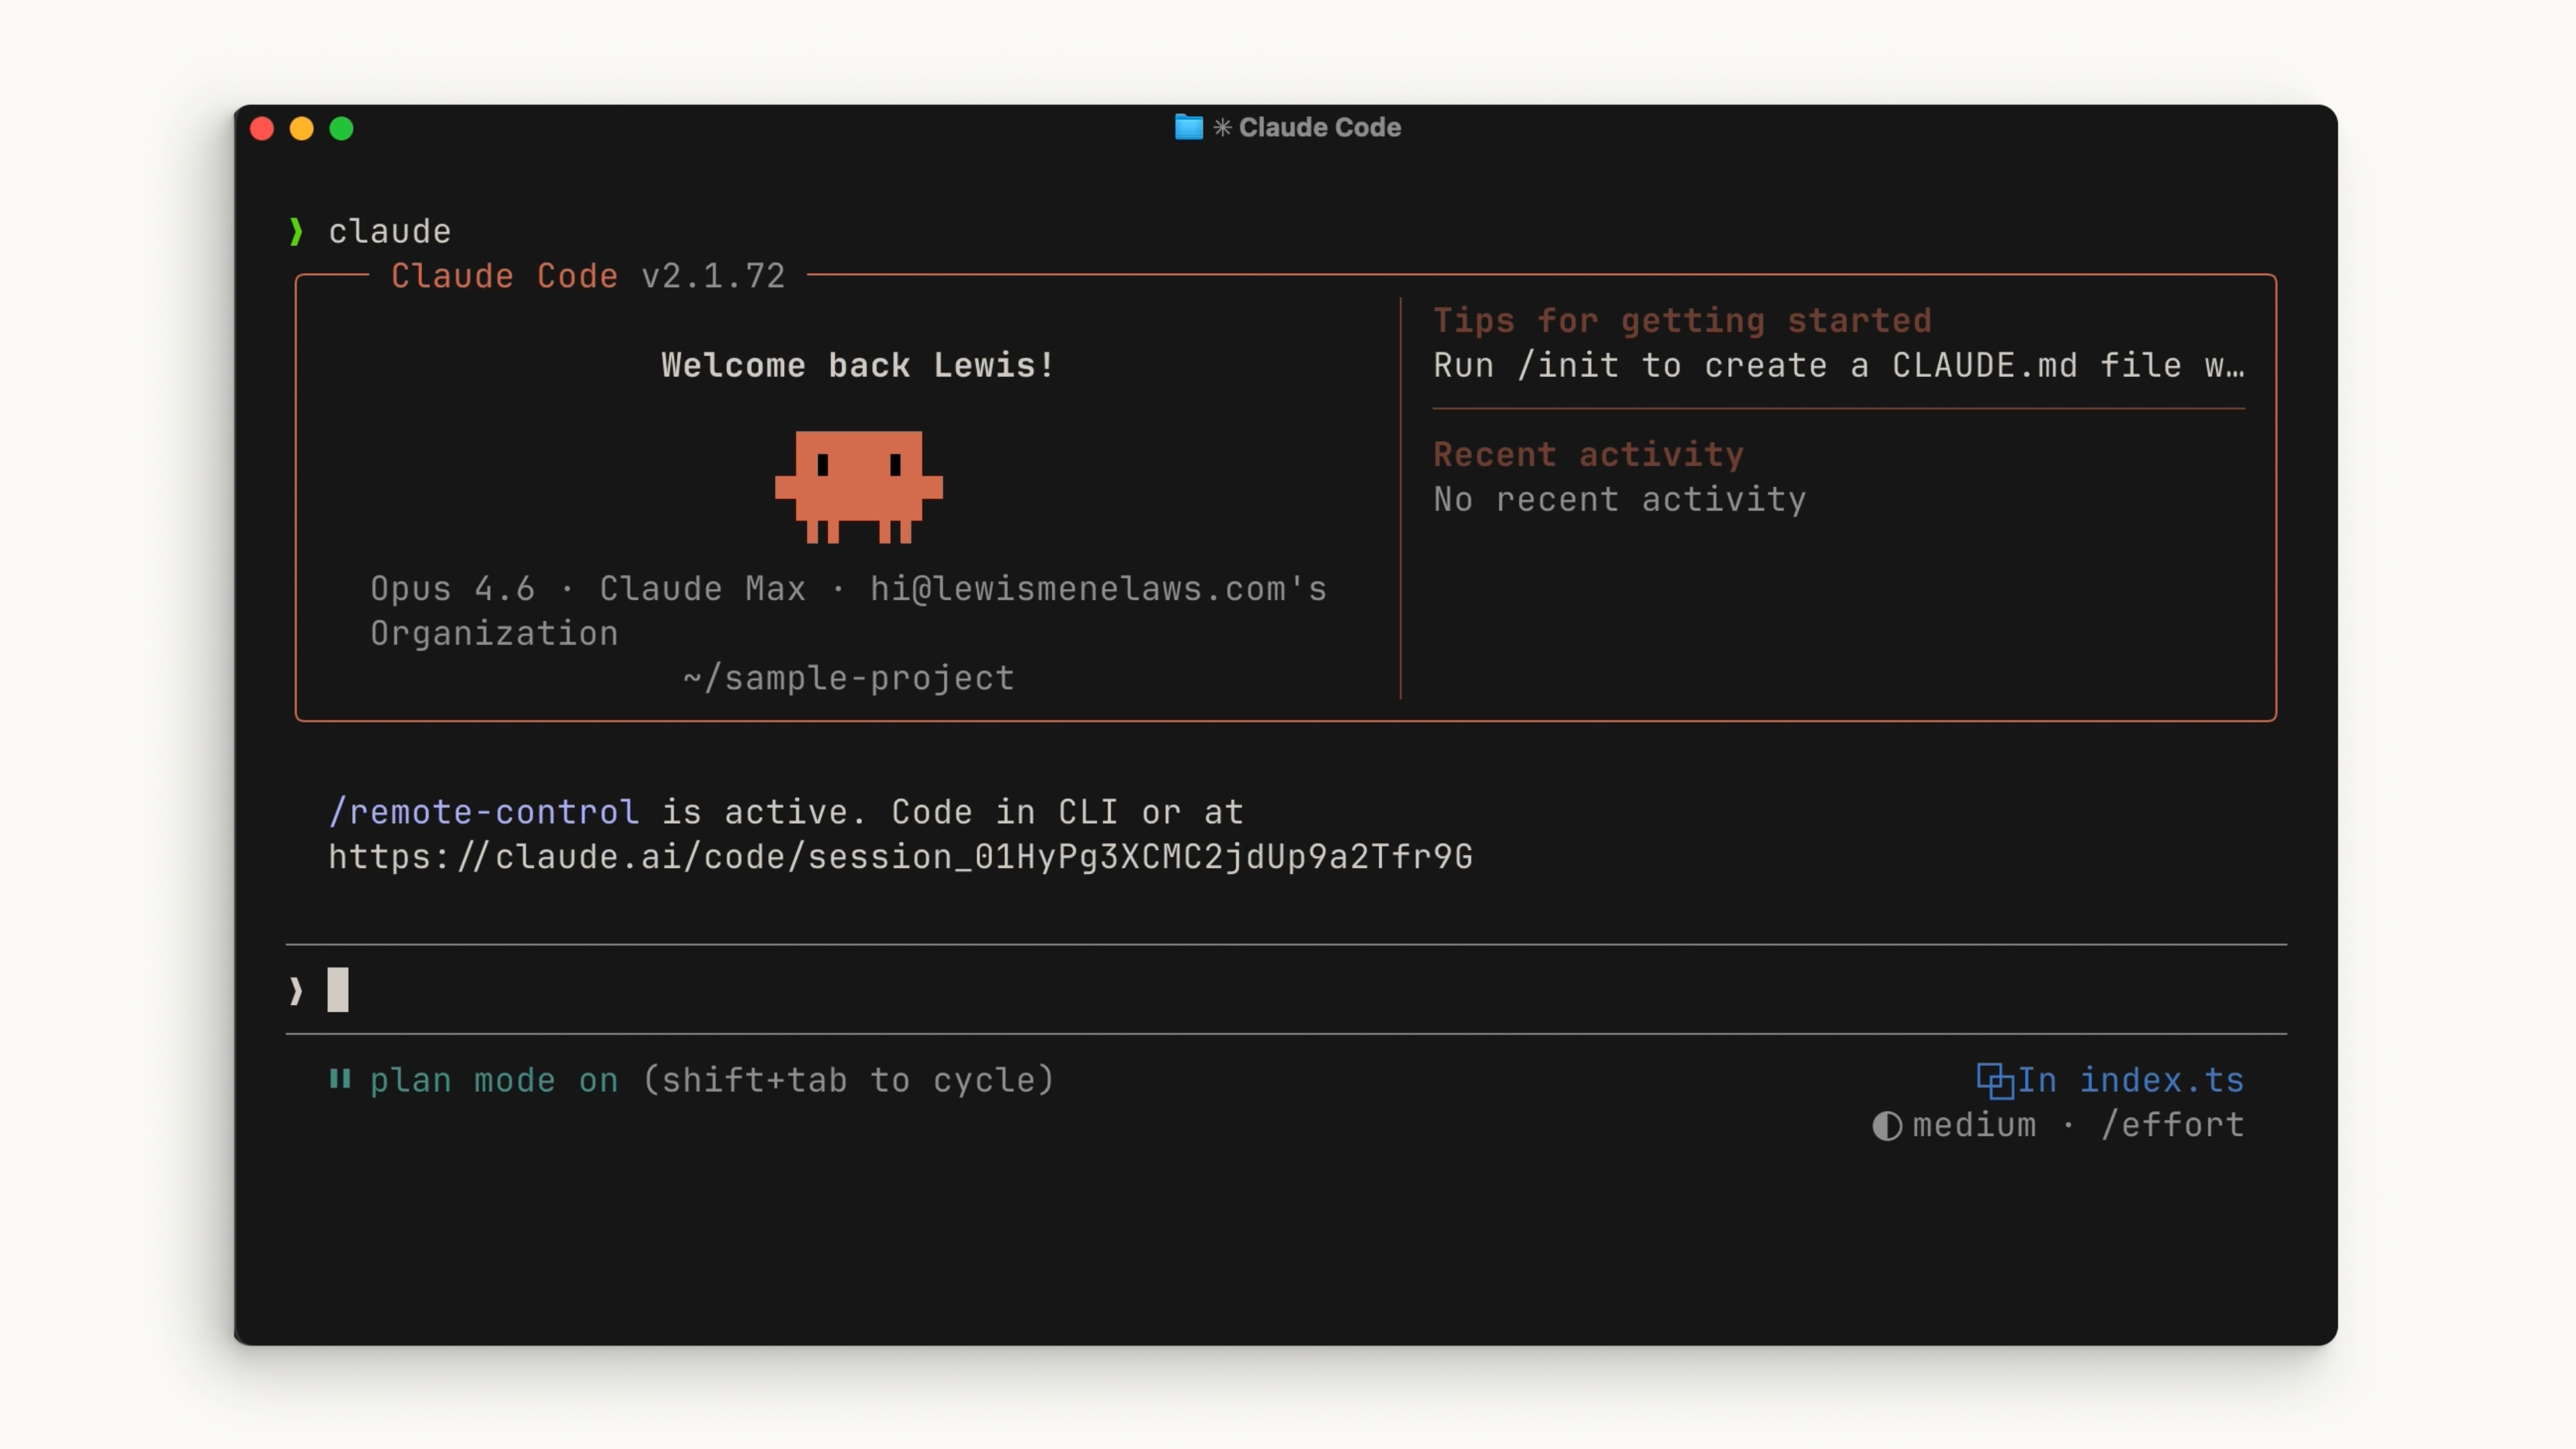Click the Recent activity heading
Image resolution: width=2576 pixels, height=1449 pixels.
(1588, 455)
